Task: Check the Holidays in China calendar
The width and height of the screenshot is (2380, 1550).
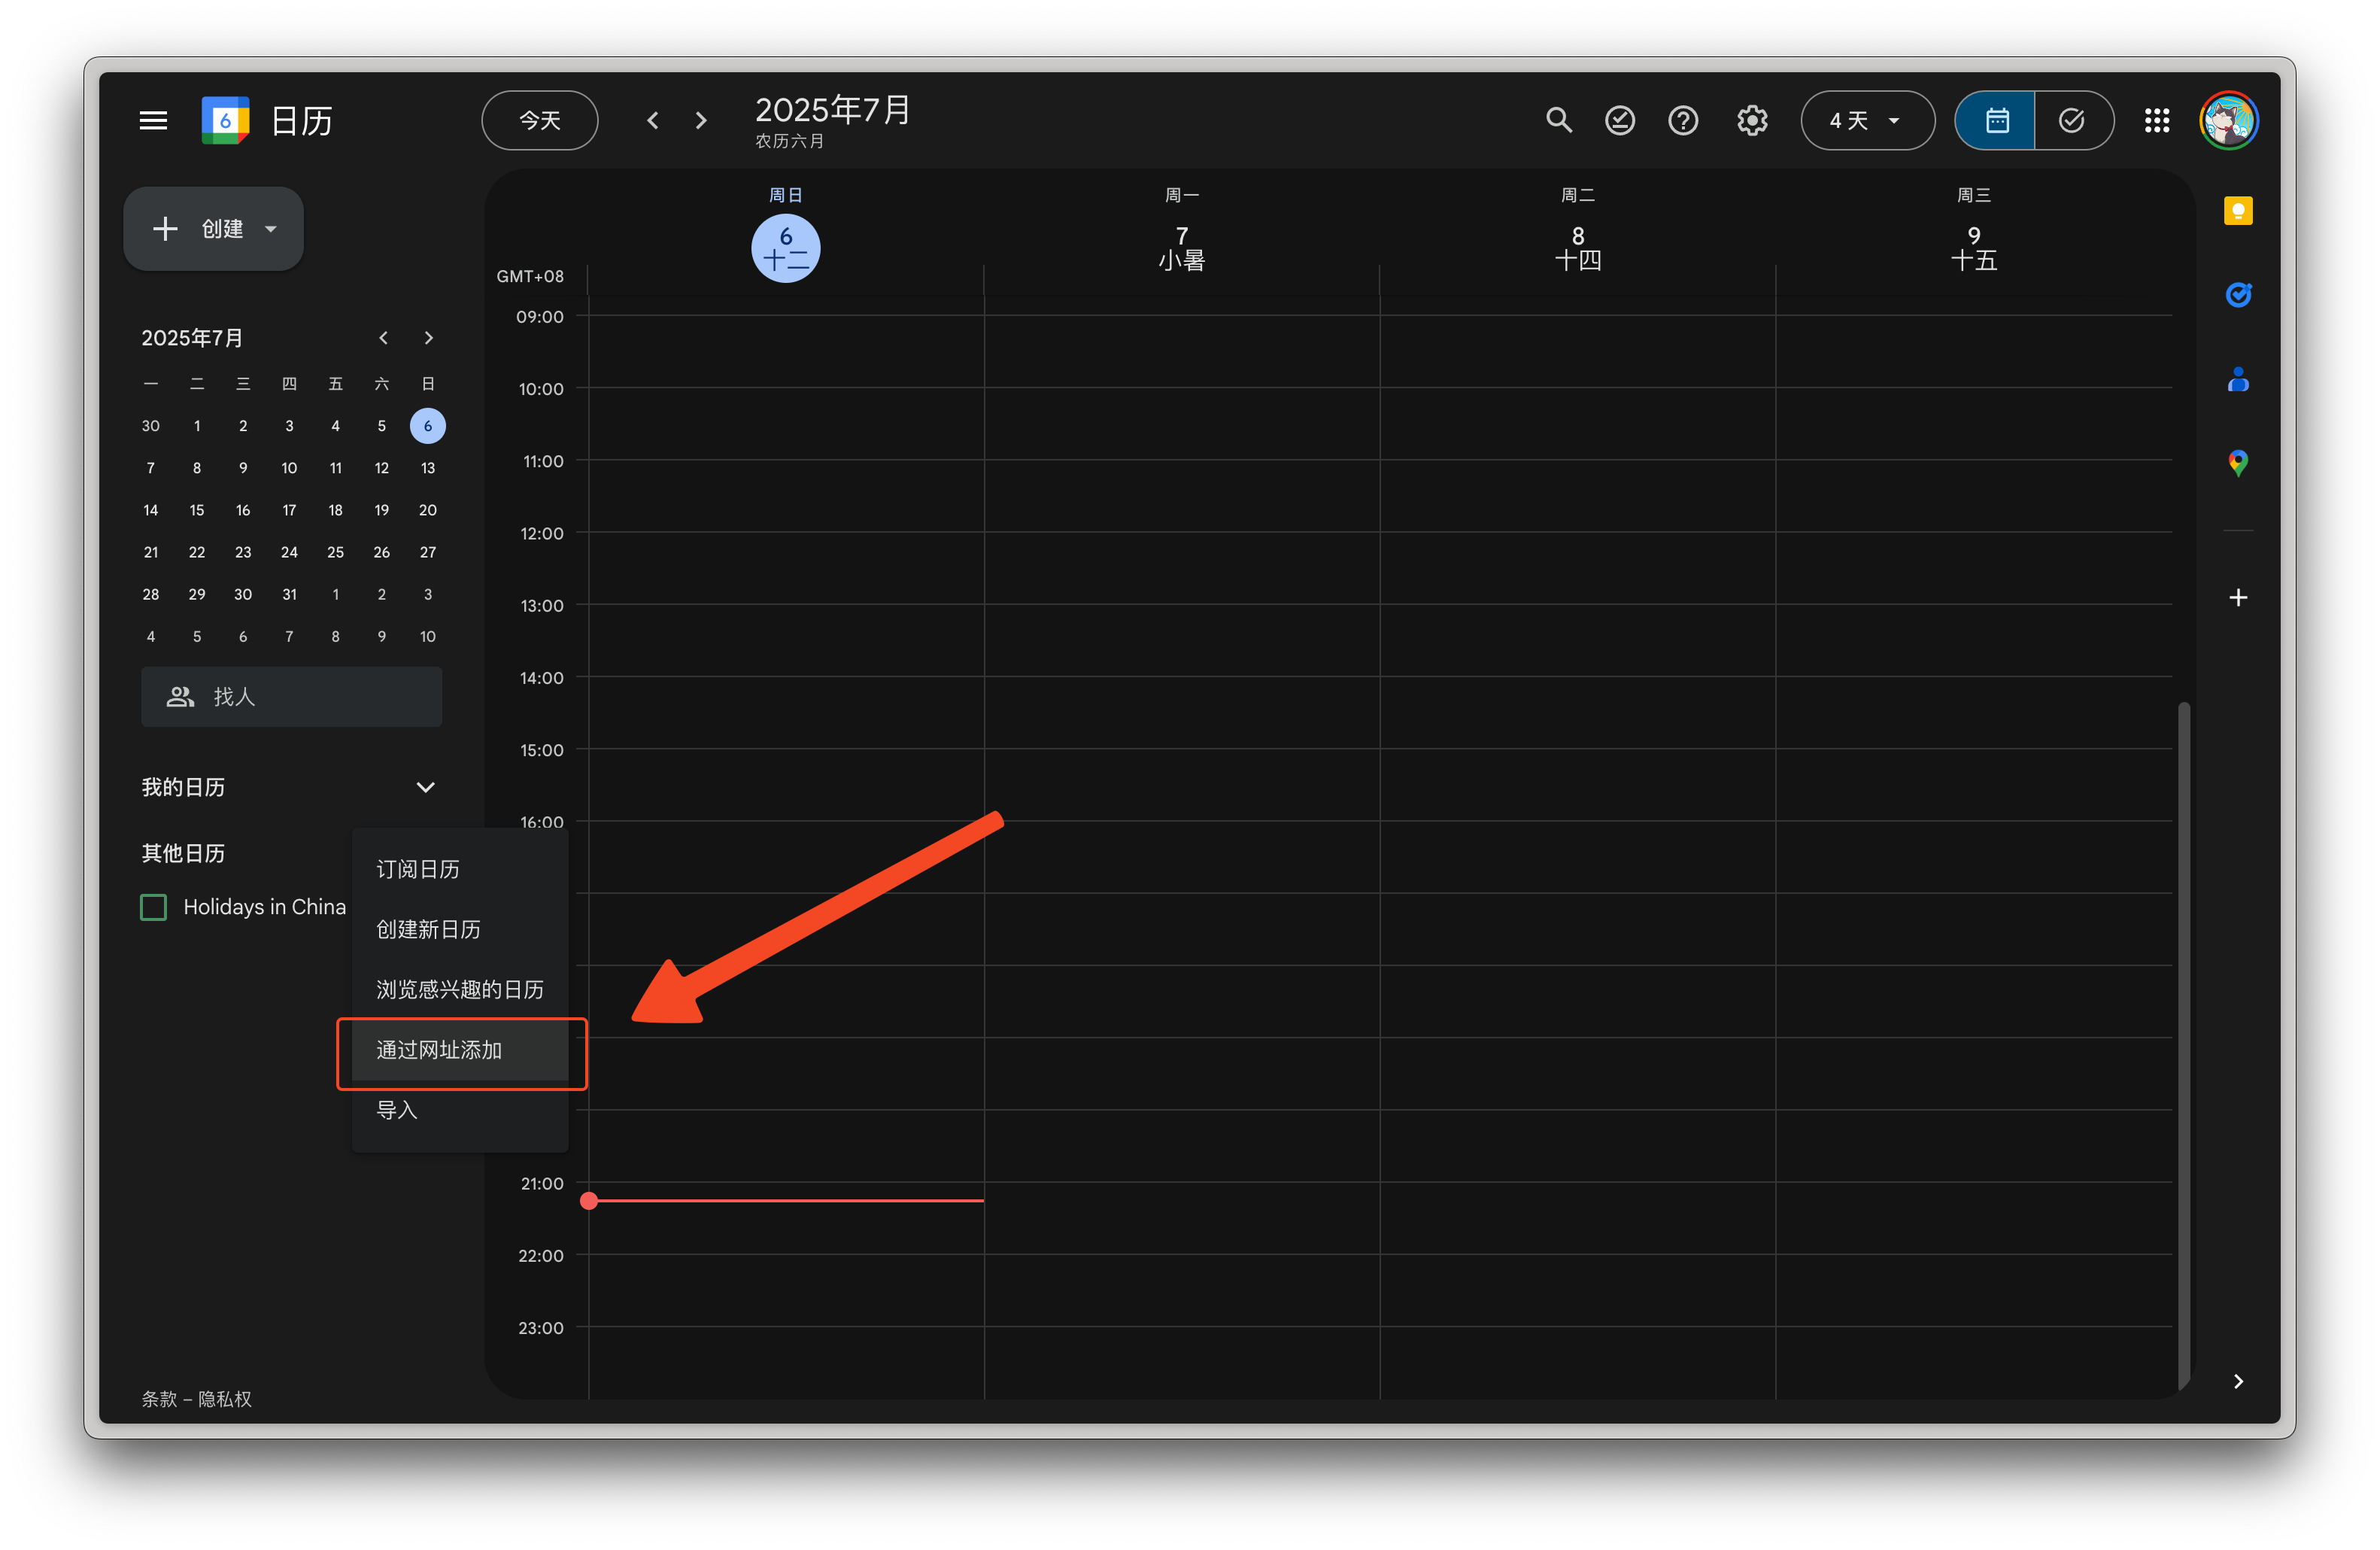Action: pos(154,907)
